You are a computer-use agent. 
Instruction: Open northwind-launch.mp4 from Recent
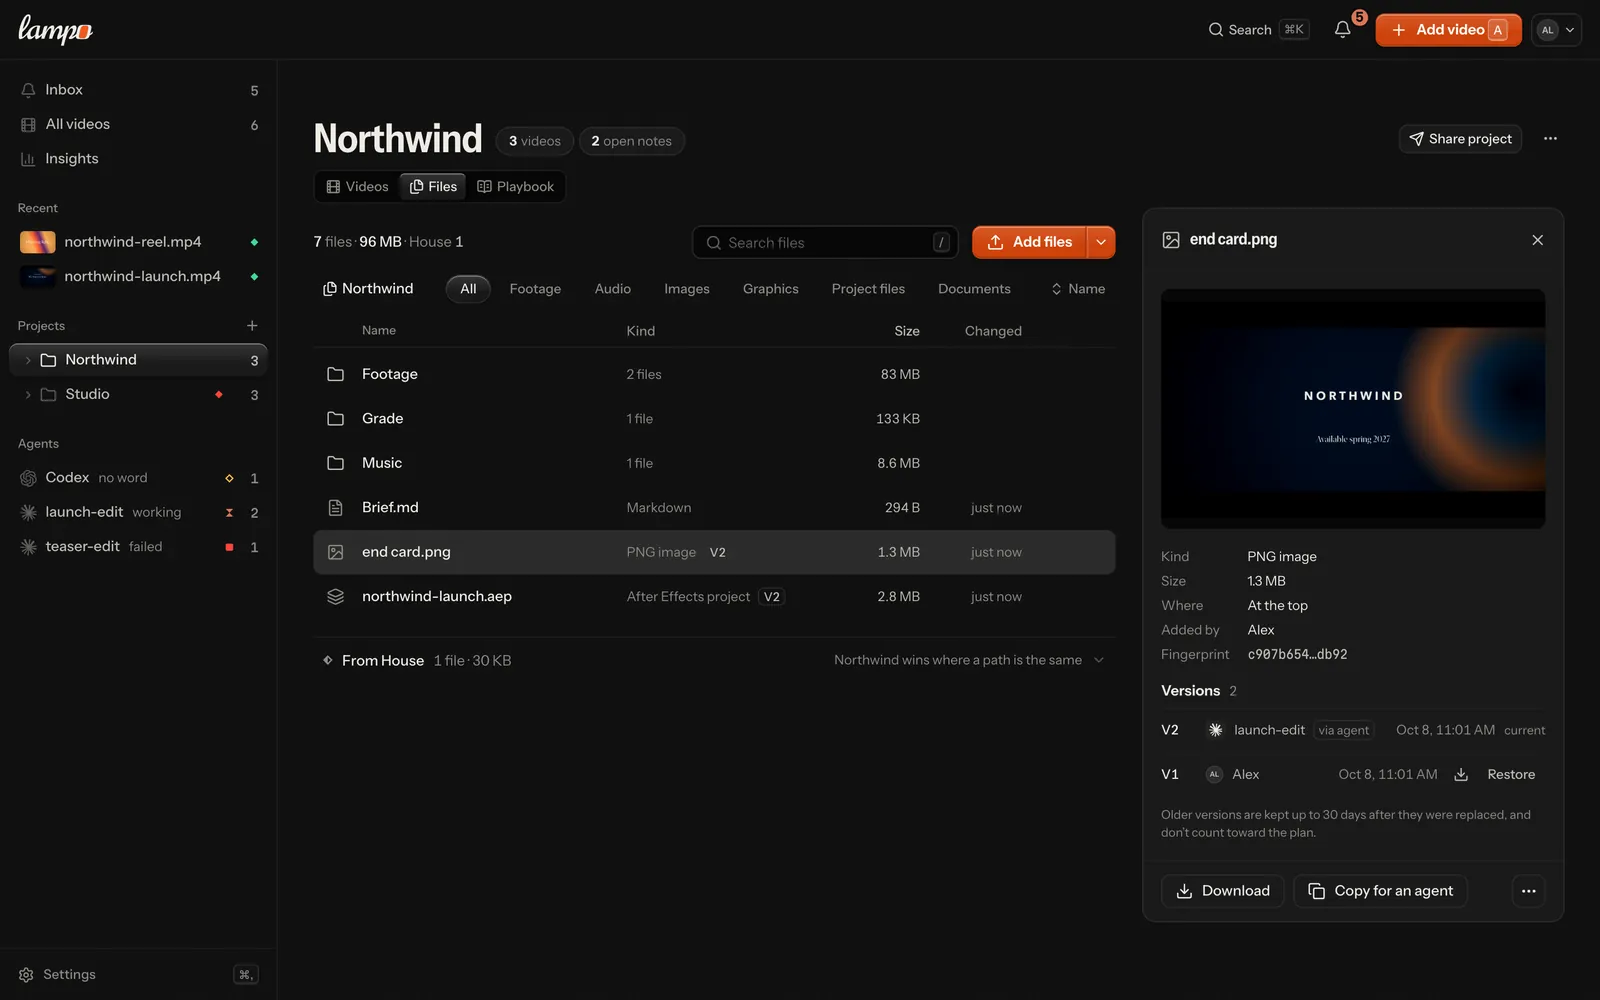(x=139, y=276)
